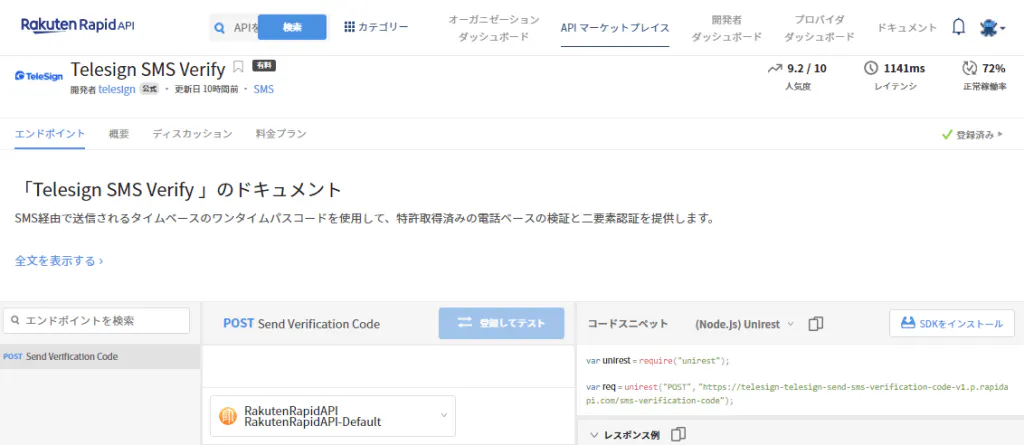1024x445 pixels.
Task: Click the コードスニペット label
Action: [x=628, y=323]
